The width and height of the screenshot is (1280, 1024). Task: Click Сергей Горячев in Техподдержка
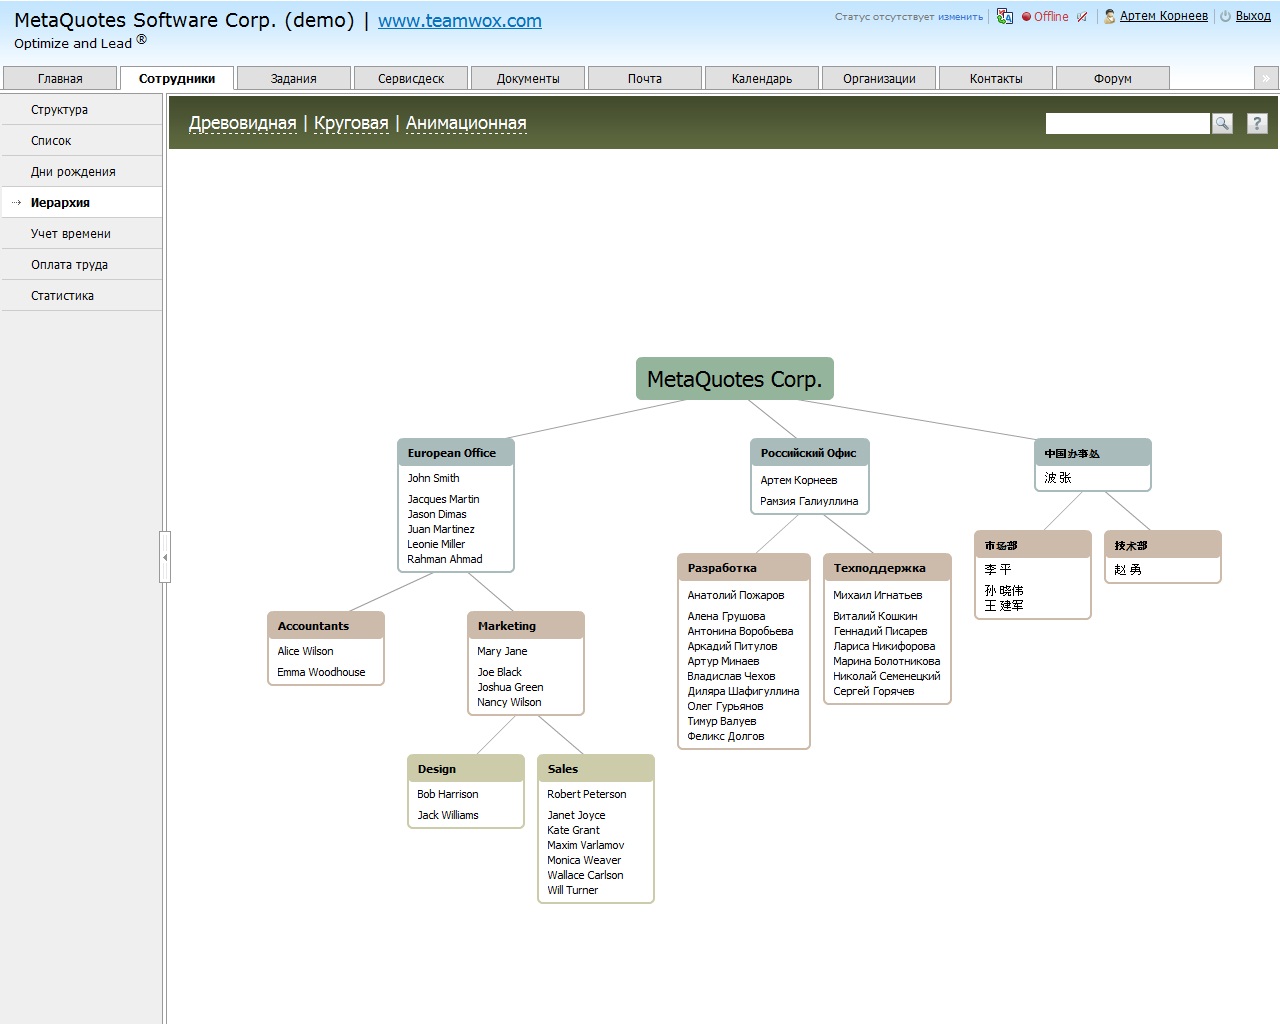tap(874, 691)
